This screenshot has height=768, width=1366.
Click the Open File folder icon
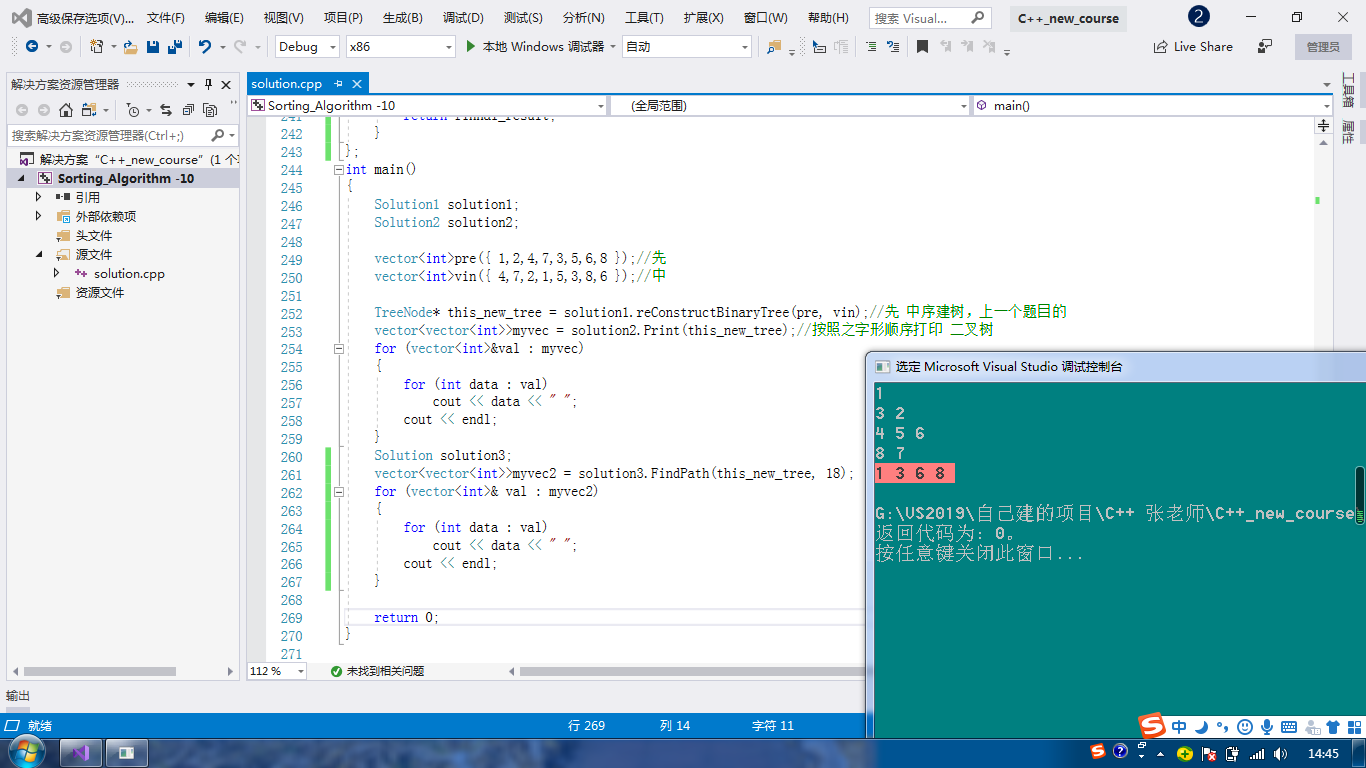click(x=130, y=47)
